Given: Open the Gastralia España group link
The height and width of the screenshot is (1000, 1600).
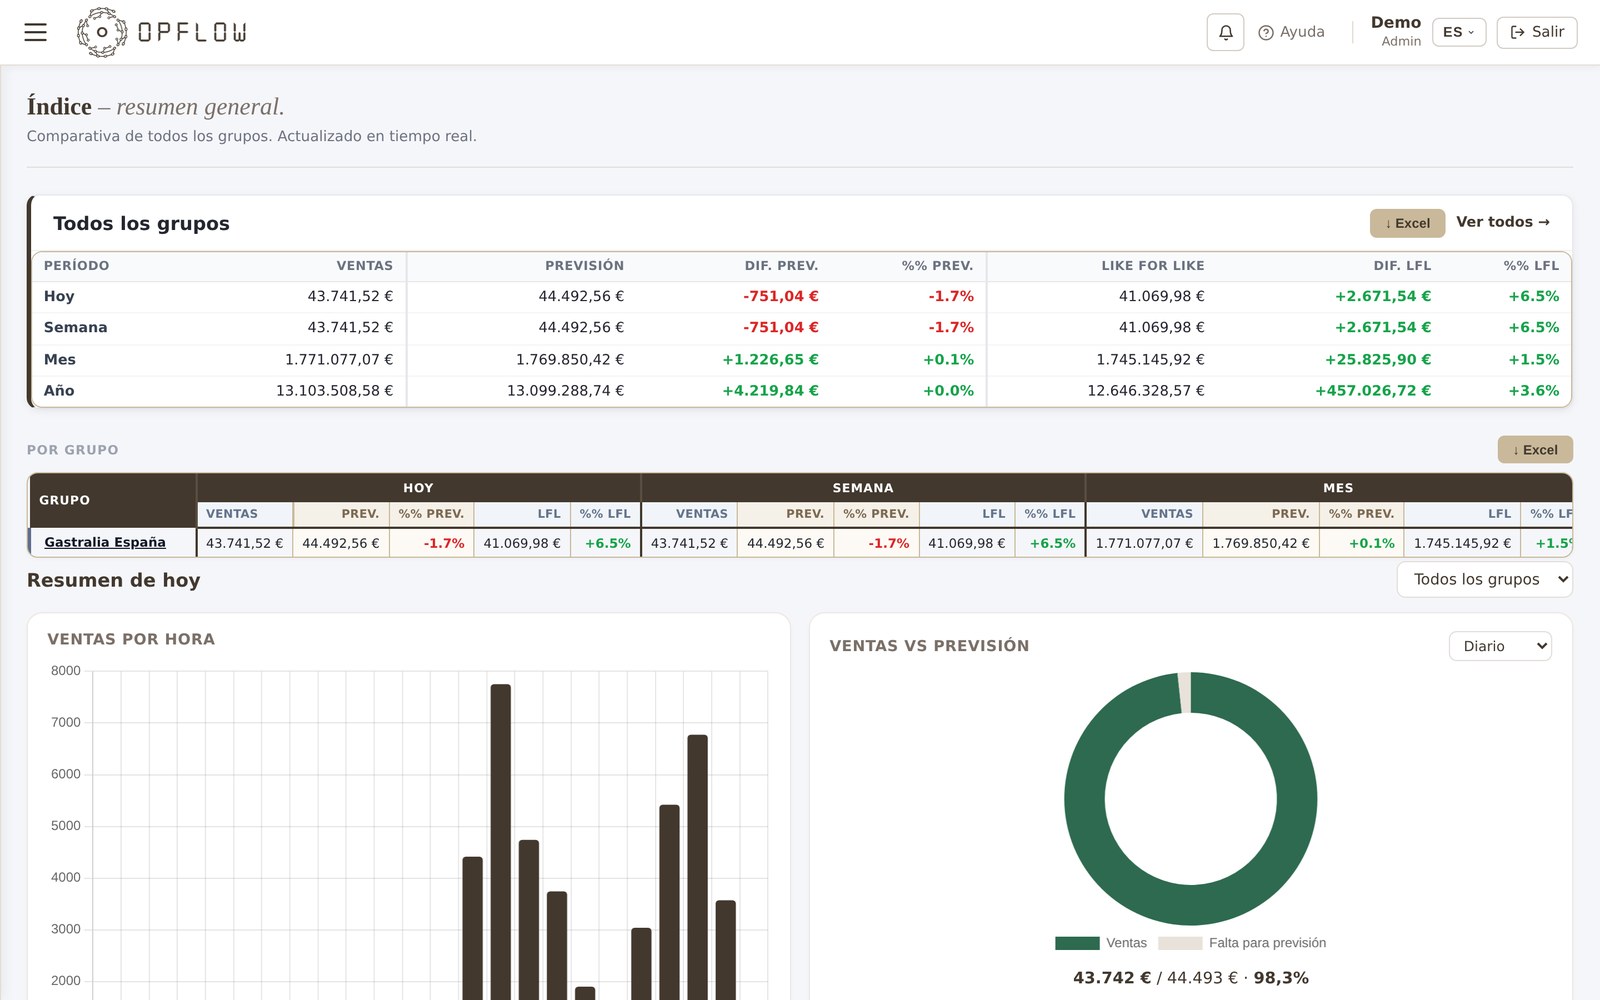Looking at the screenshot, I should coord(105,542).
